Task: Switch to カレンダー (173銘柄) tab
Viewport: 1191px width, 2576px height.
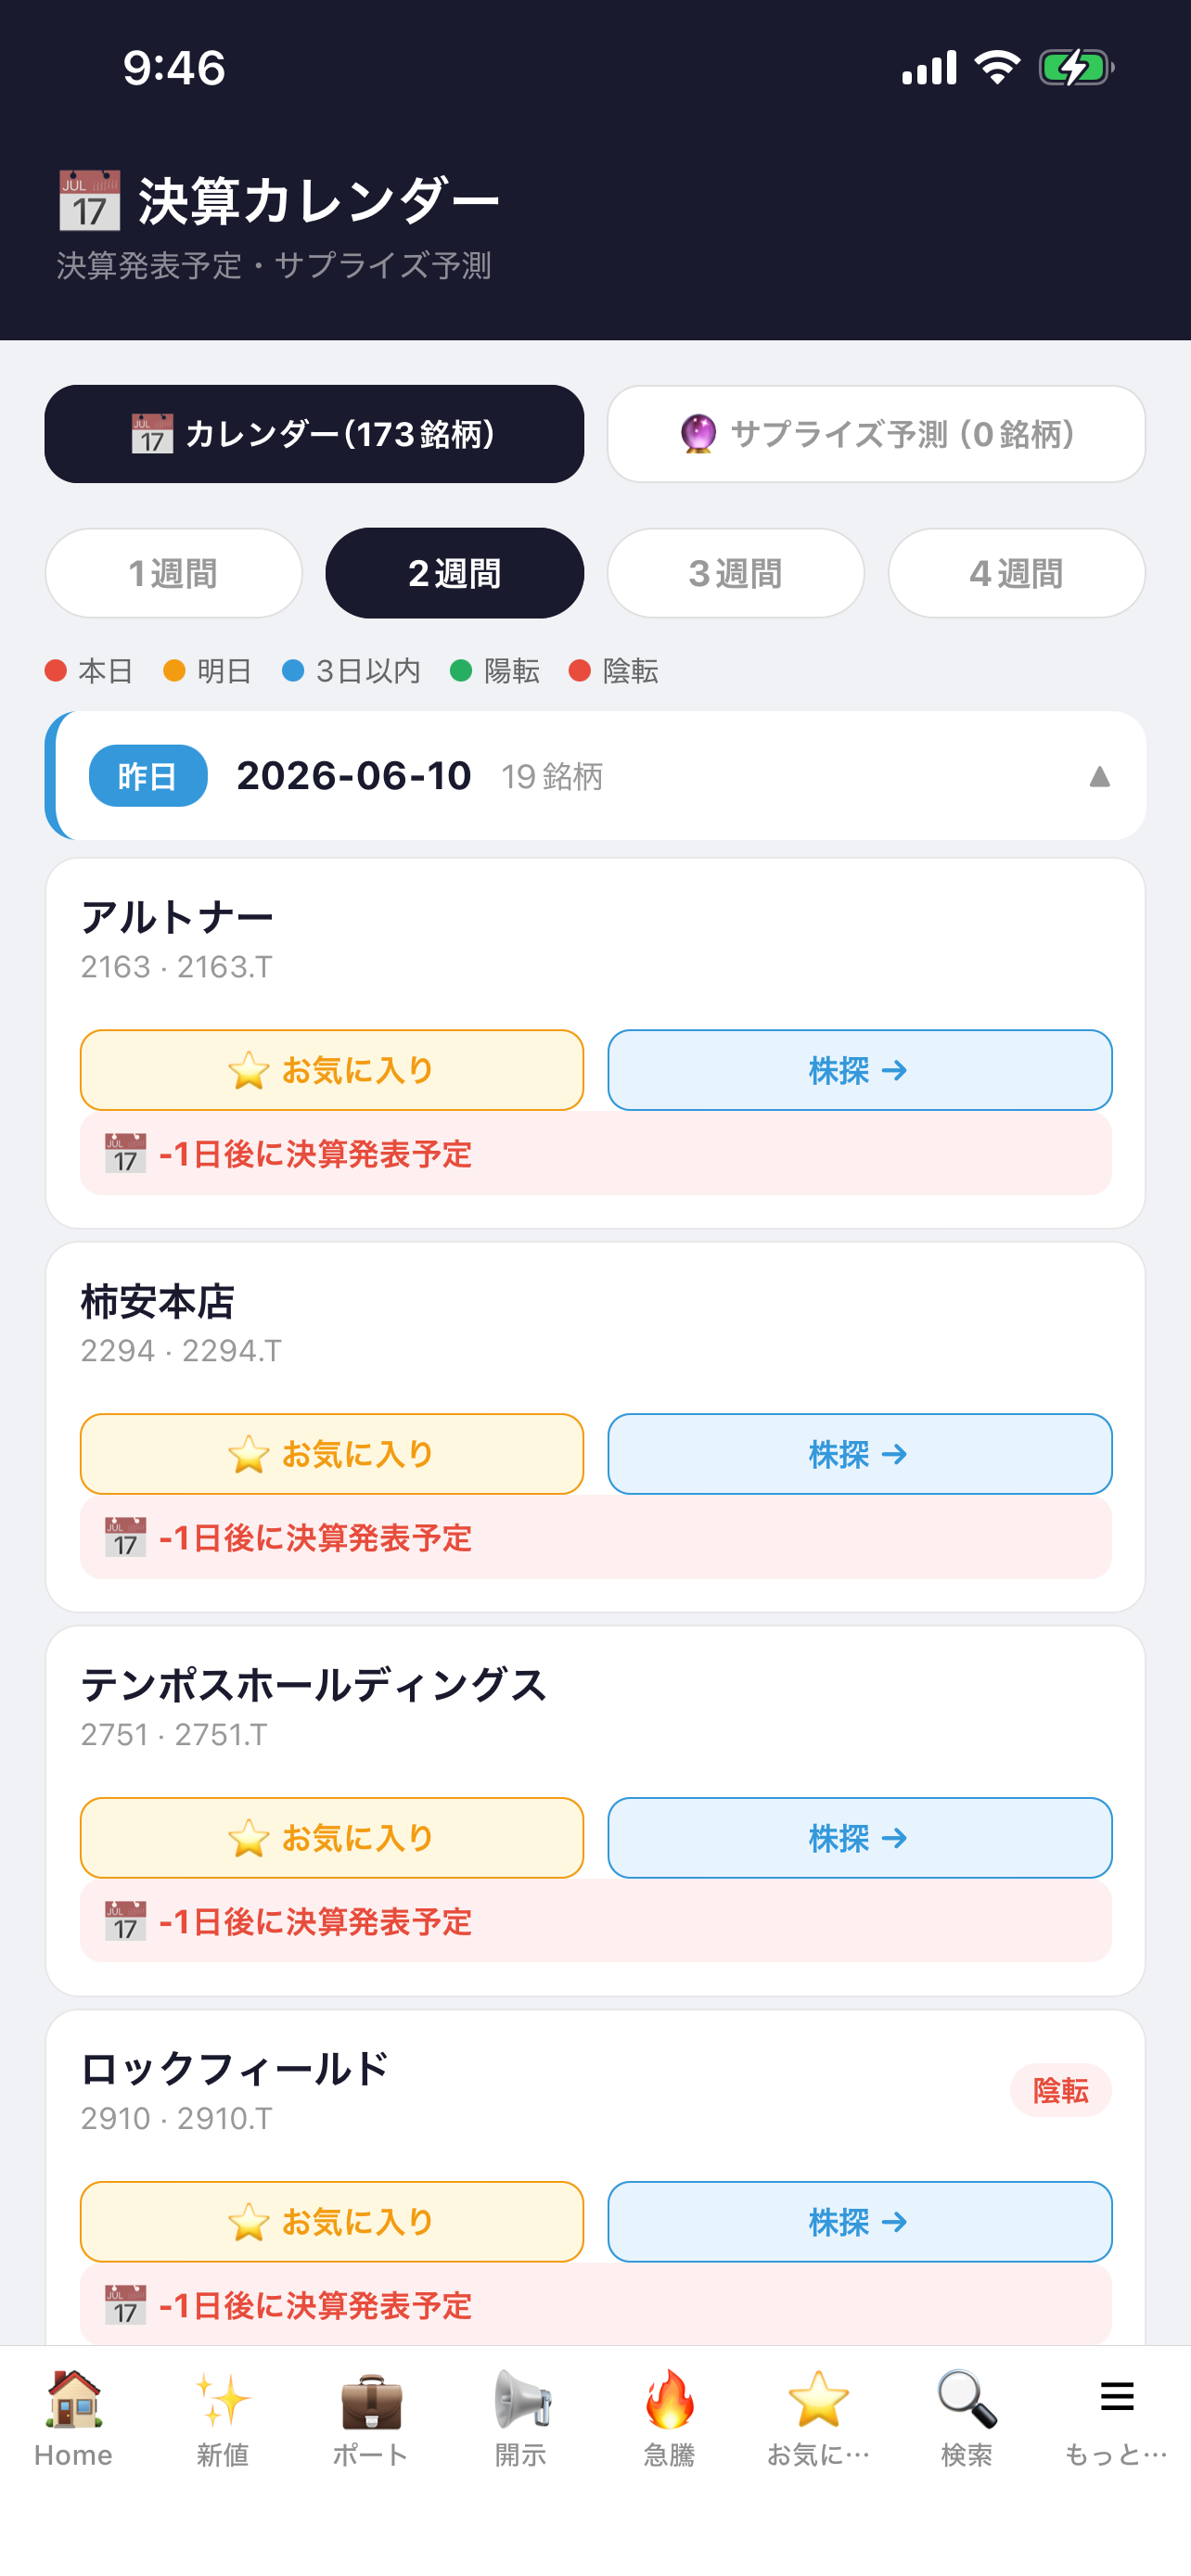Action: (x=314, y=434)
